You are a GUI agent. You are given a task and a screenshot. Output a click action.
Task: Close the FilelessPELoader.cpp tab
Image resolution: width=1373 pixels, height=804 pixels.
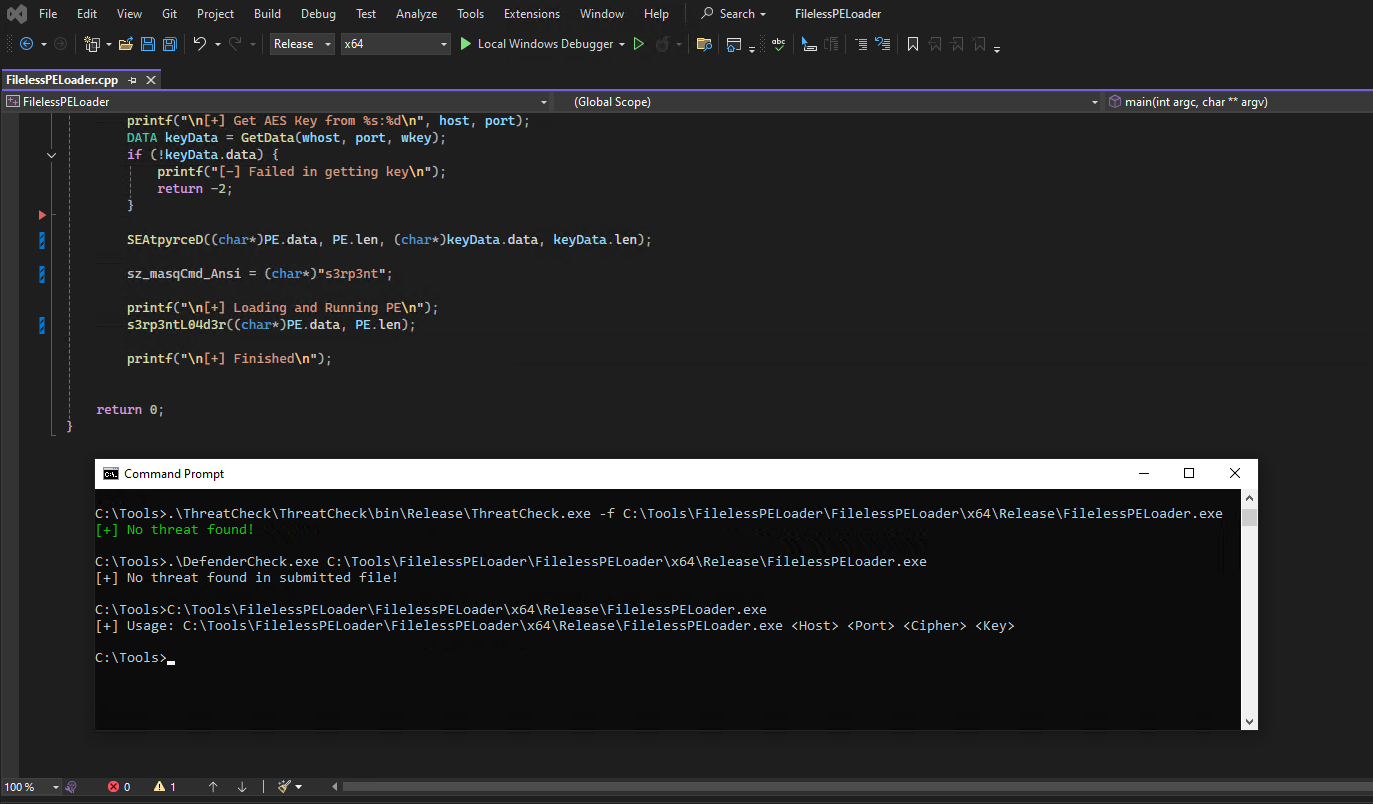151,80
